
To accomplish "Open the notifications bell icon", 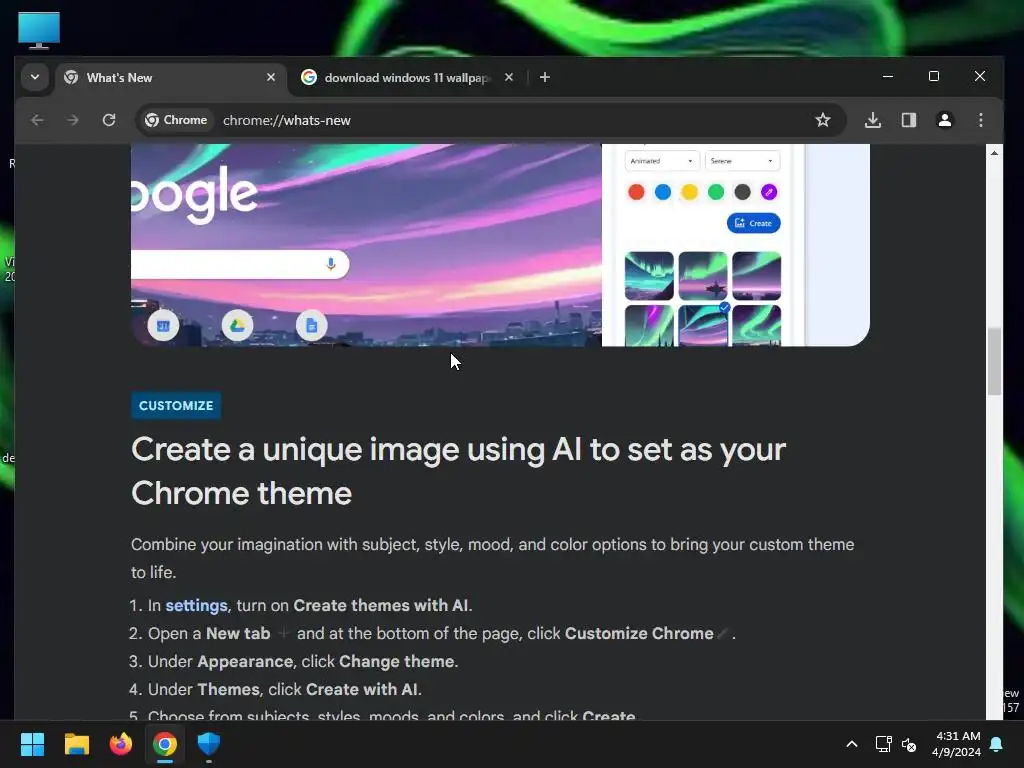I will pyautogui.click(x=997, y=744).
